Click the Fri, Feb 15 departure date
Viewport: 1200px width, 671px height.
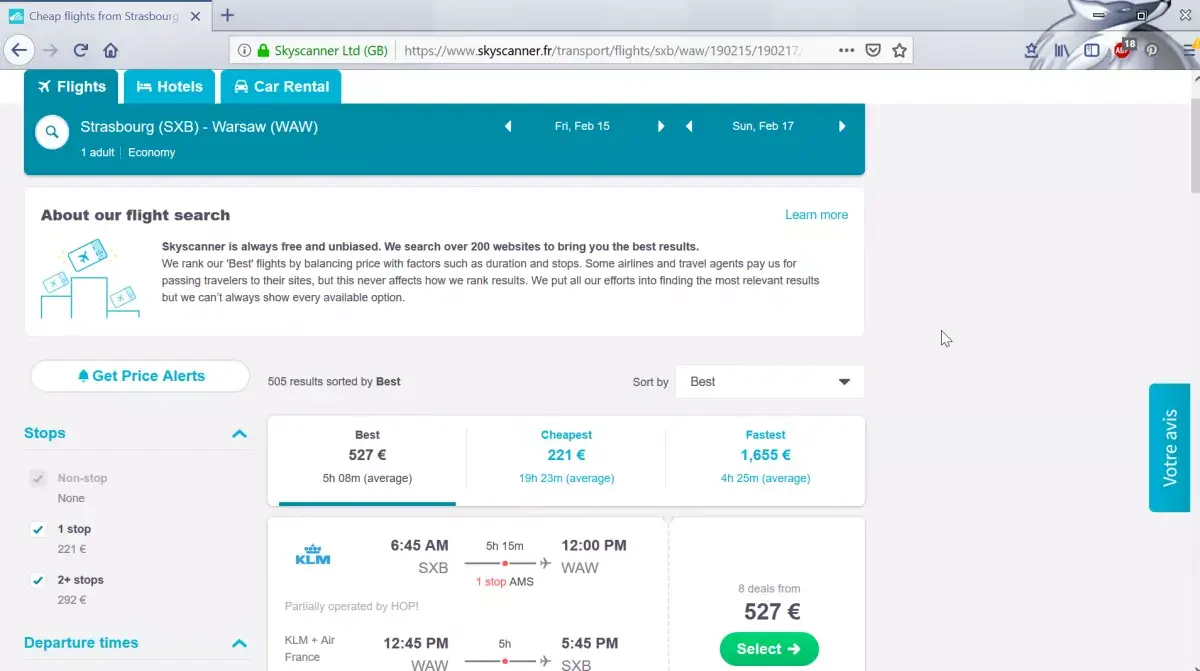[x=582, y=126]
